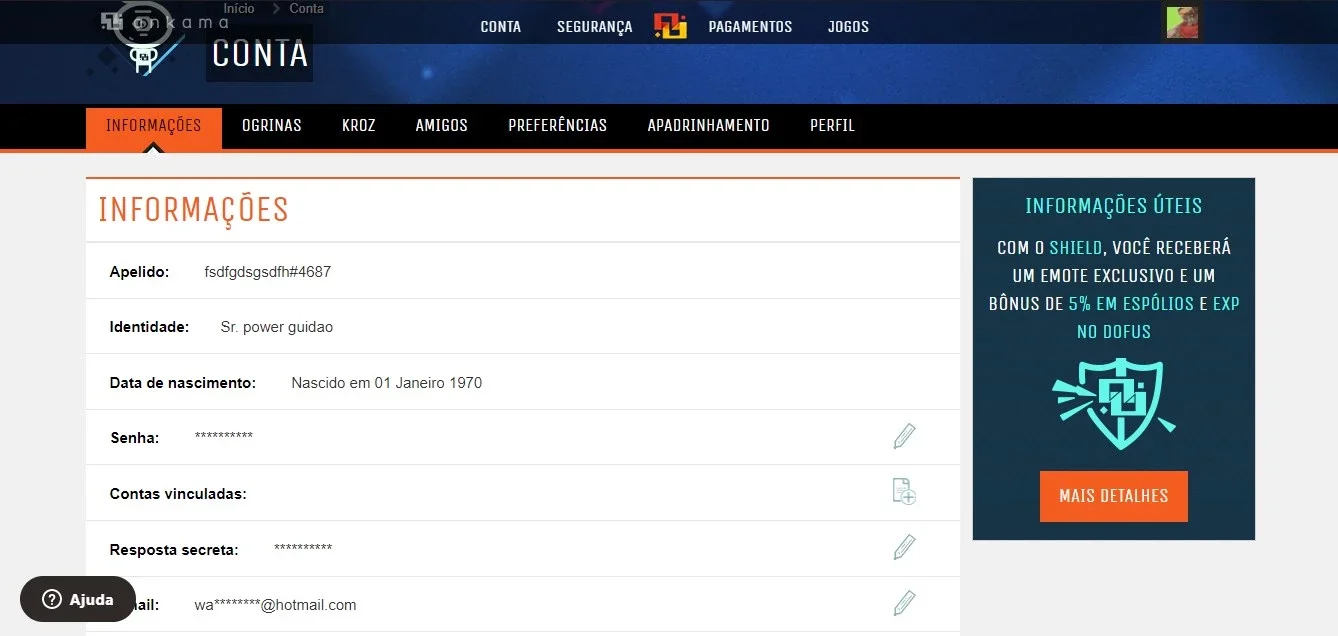Add linked account via Contas vinculadas icon
The height and width of the screenshot is (636, 1338).
click(904, 491)
